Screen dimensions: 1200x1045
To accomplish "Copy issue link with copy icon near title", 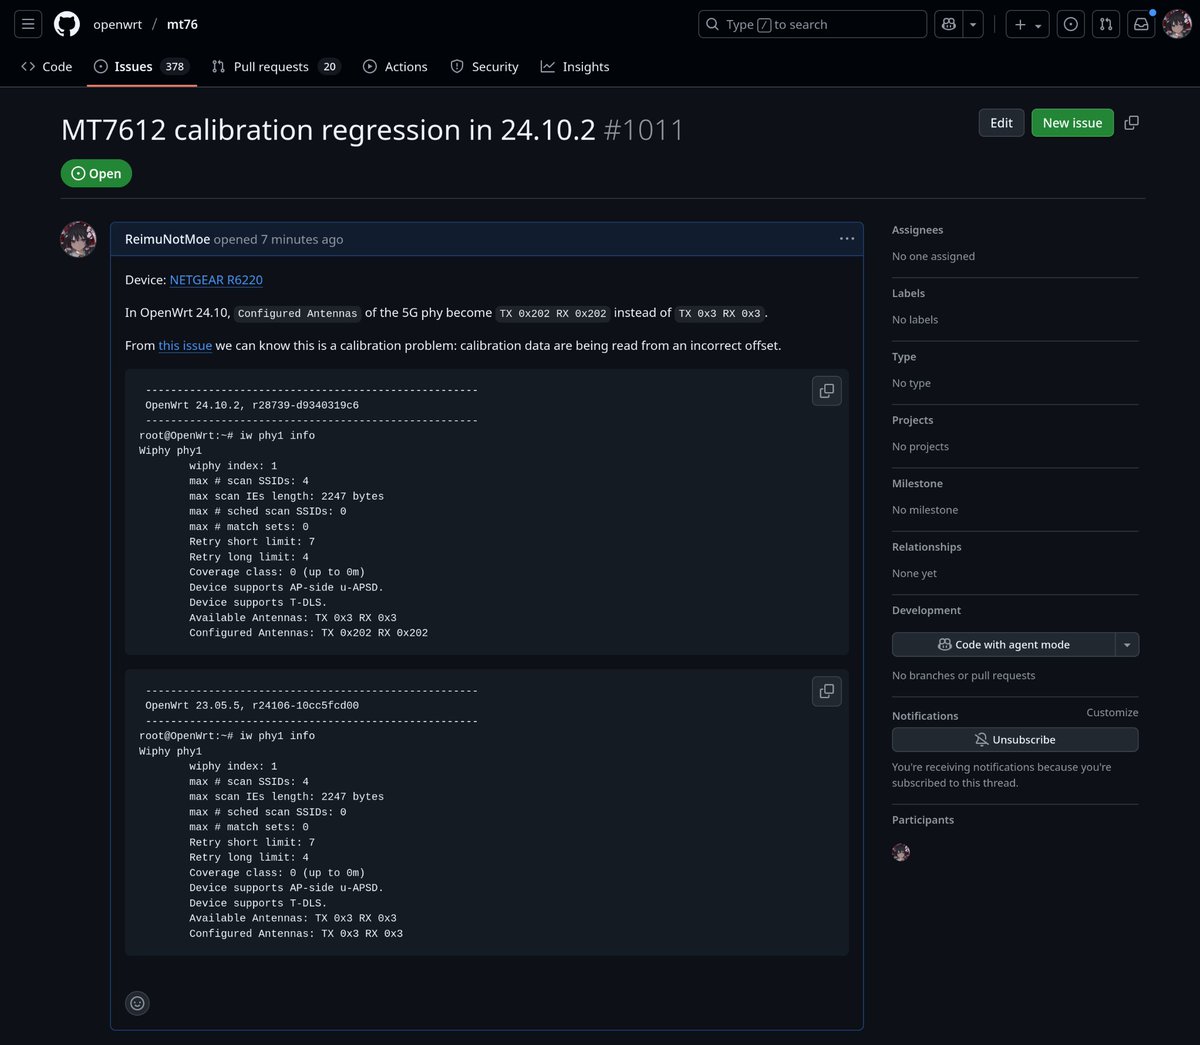I will tap(1131, 123).
